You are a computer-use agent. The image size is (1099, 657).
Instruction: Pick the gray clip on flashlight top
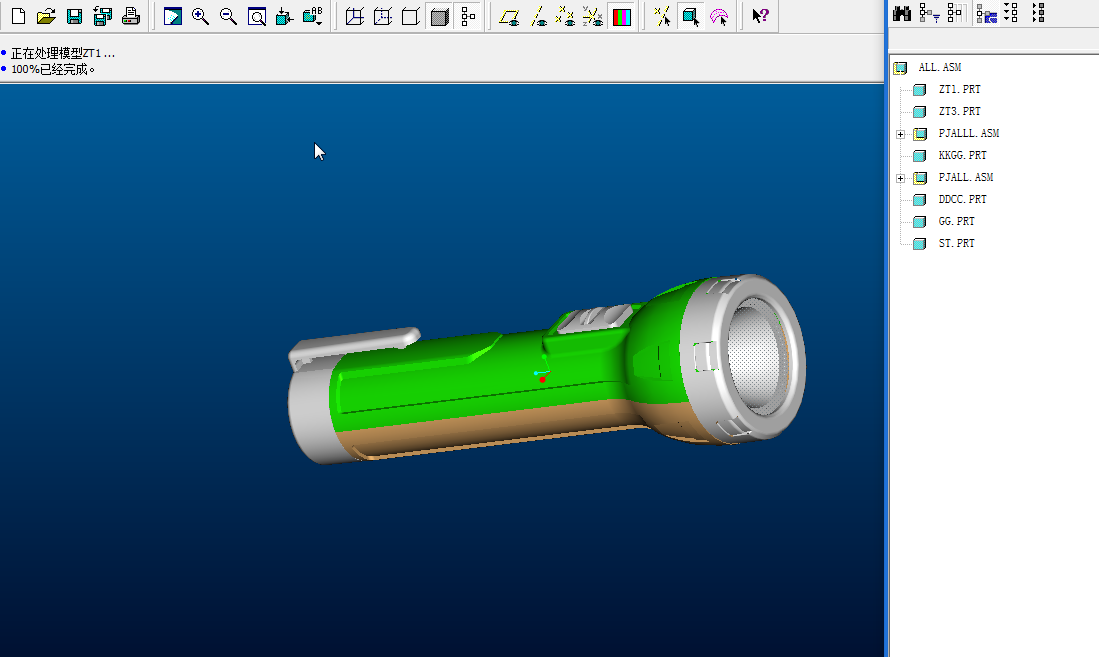coord(354,344)
